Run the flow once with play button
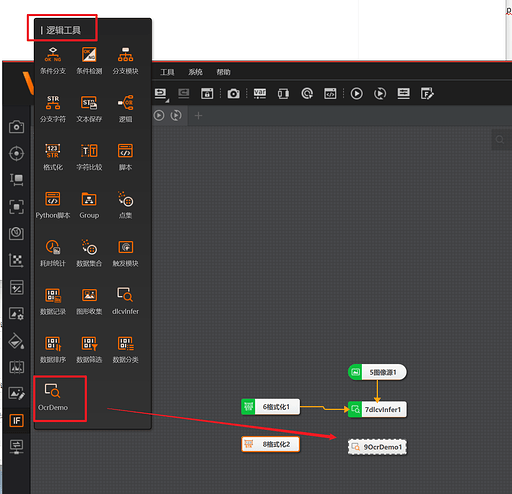 pos(356,94)
